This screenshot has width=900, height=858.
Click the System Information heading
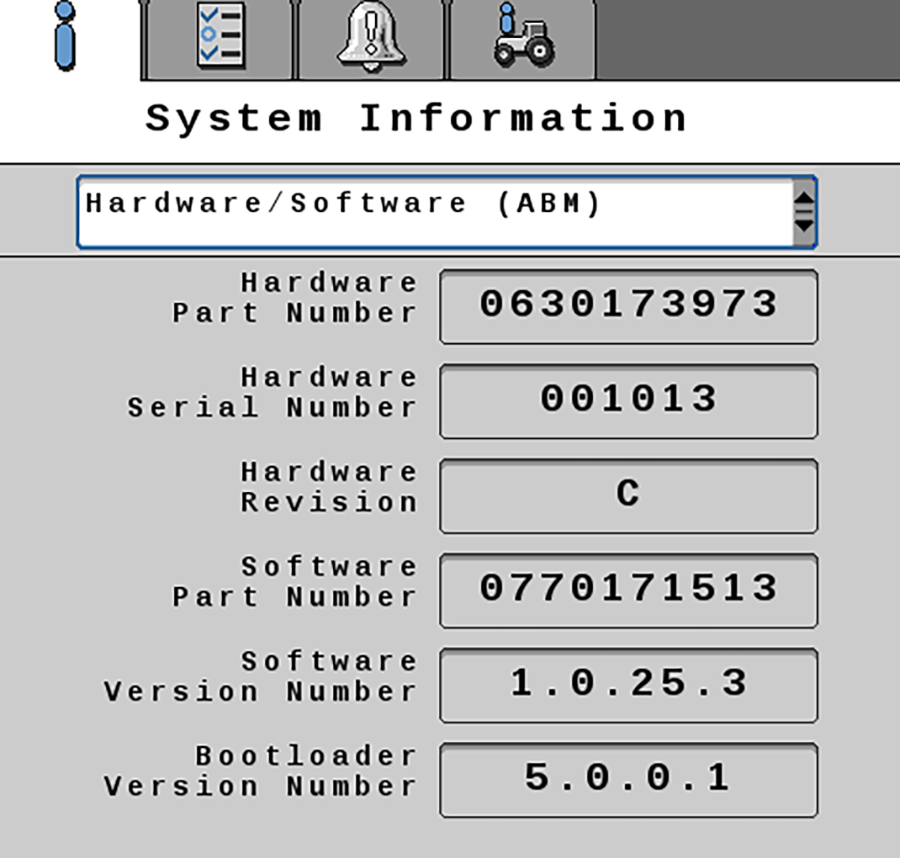(416, 119)
